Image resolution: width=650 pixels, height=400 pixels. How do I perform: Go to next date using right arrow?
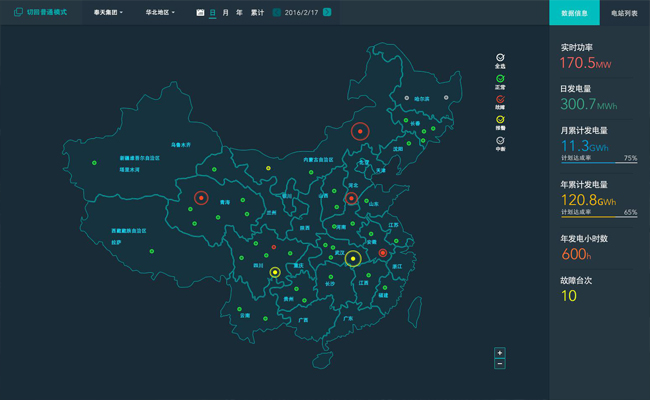coord(327,12)
